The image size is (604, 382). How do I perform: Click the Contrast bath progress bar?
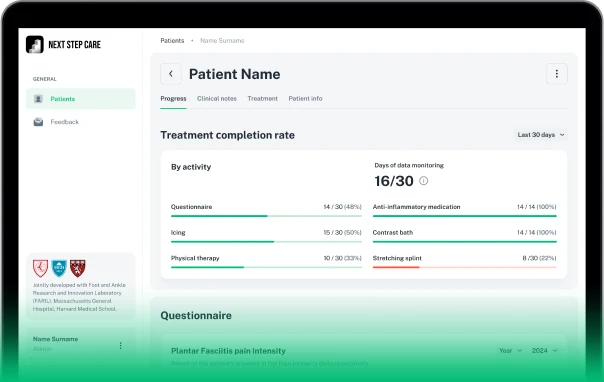coord(465,242)
